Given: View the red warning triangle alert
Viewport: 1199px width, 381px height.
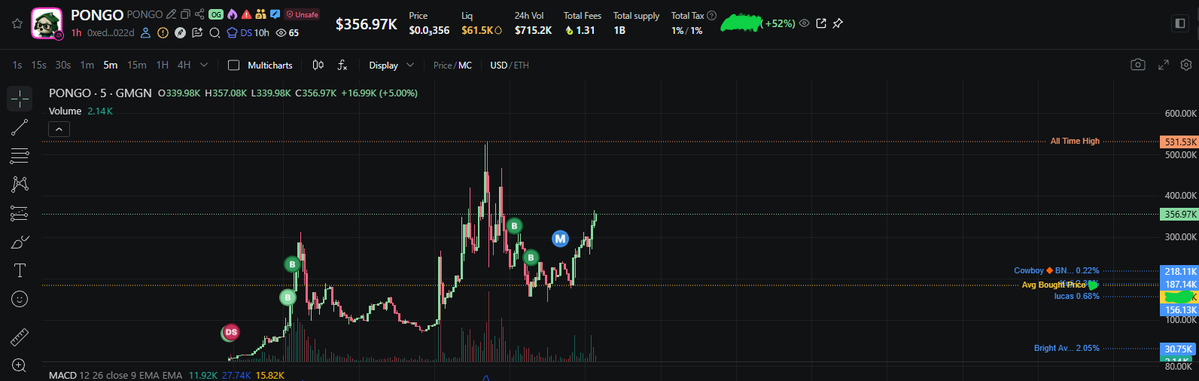Looking at the screenshot, I should (x=246, y=15).
